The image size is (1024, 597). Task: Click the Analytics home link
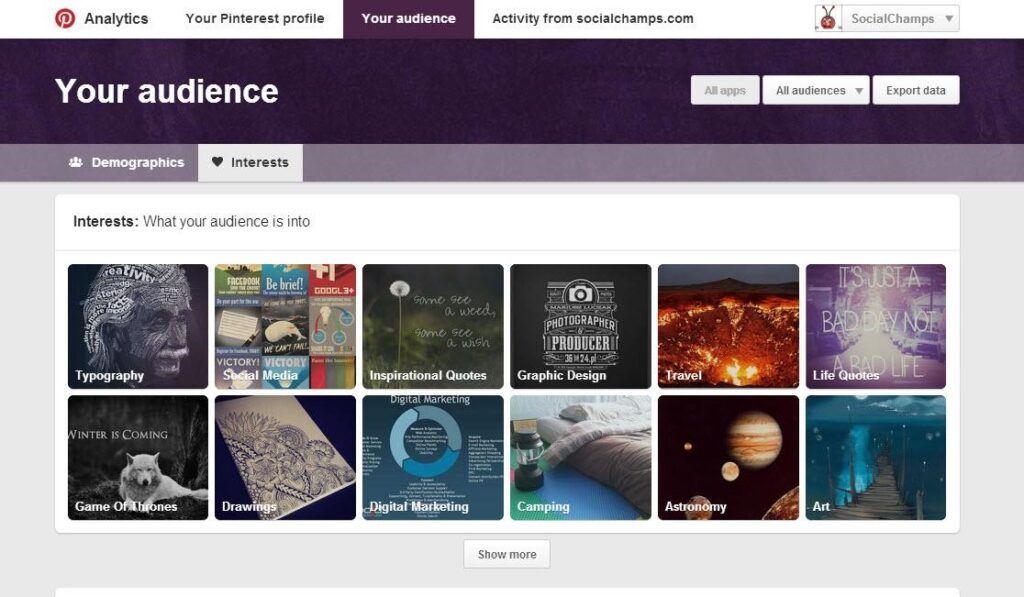click(x=116, y=19)
